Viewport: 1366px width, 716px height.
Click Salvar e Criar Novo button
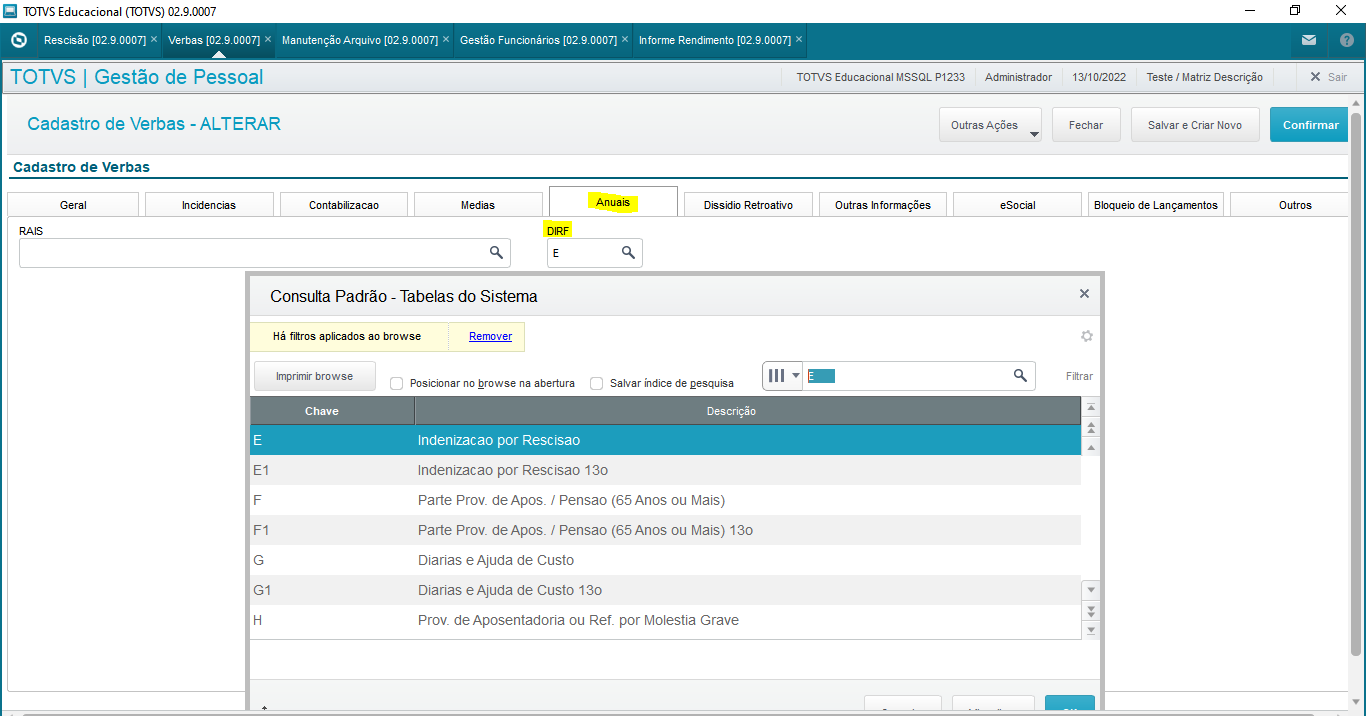(x=1195, y=125)
